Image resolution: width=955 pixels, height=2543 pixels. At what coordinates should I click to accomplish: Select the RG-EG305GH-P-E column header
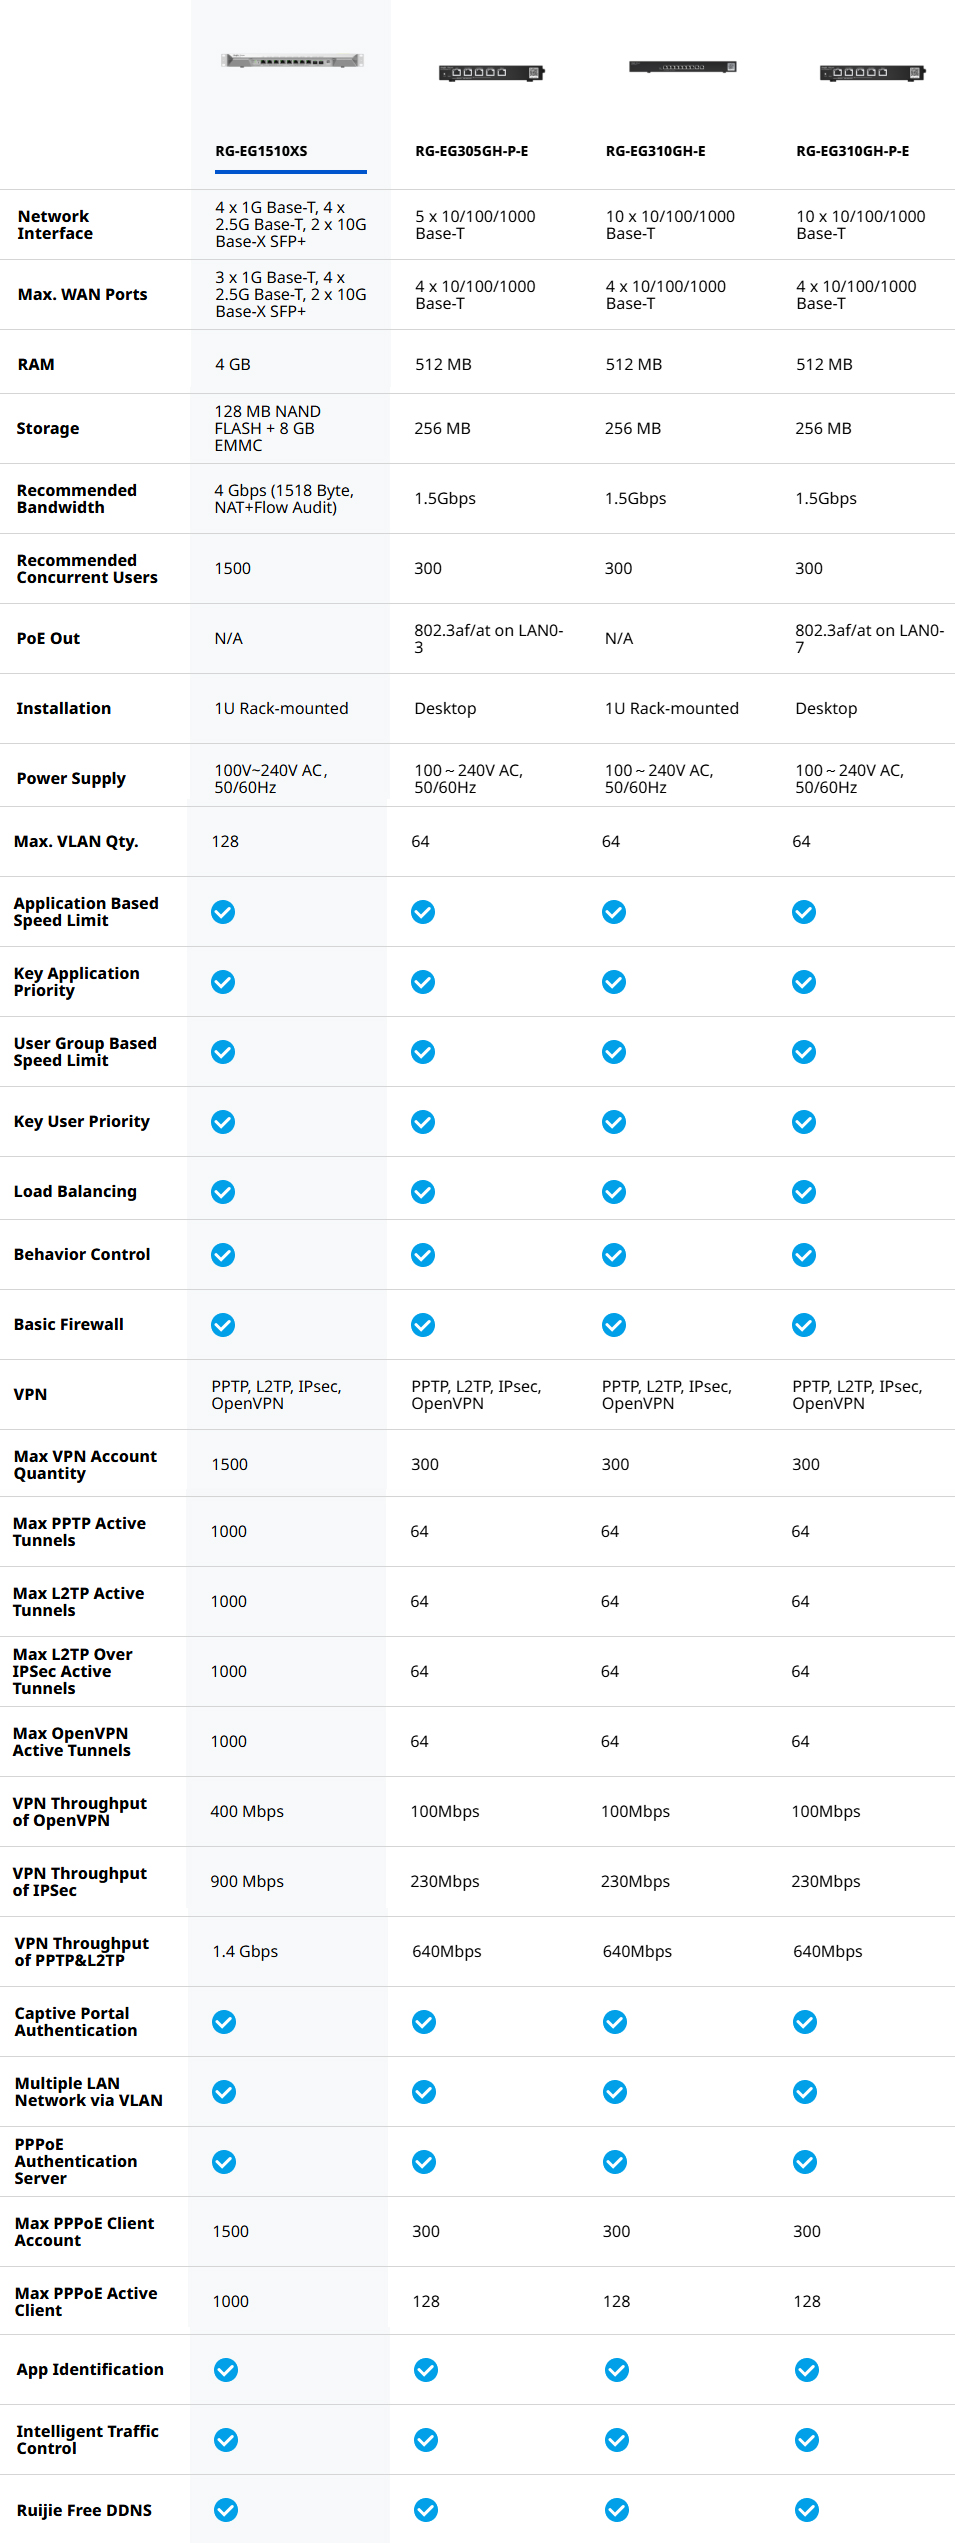coord(472,151)
